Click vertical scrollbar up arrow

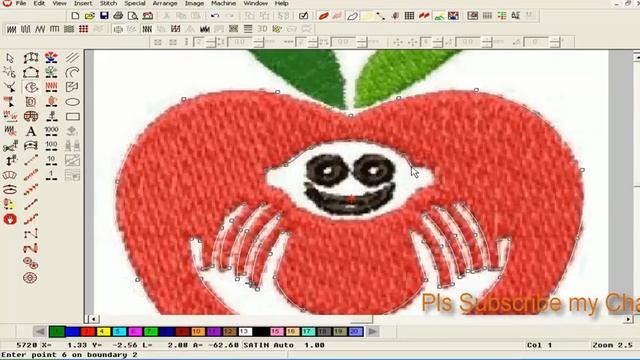click(x=637, y=57)
